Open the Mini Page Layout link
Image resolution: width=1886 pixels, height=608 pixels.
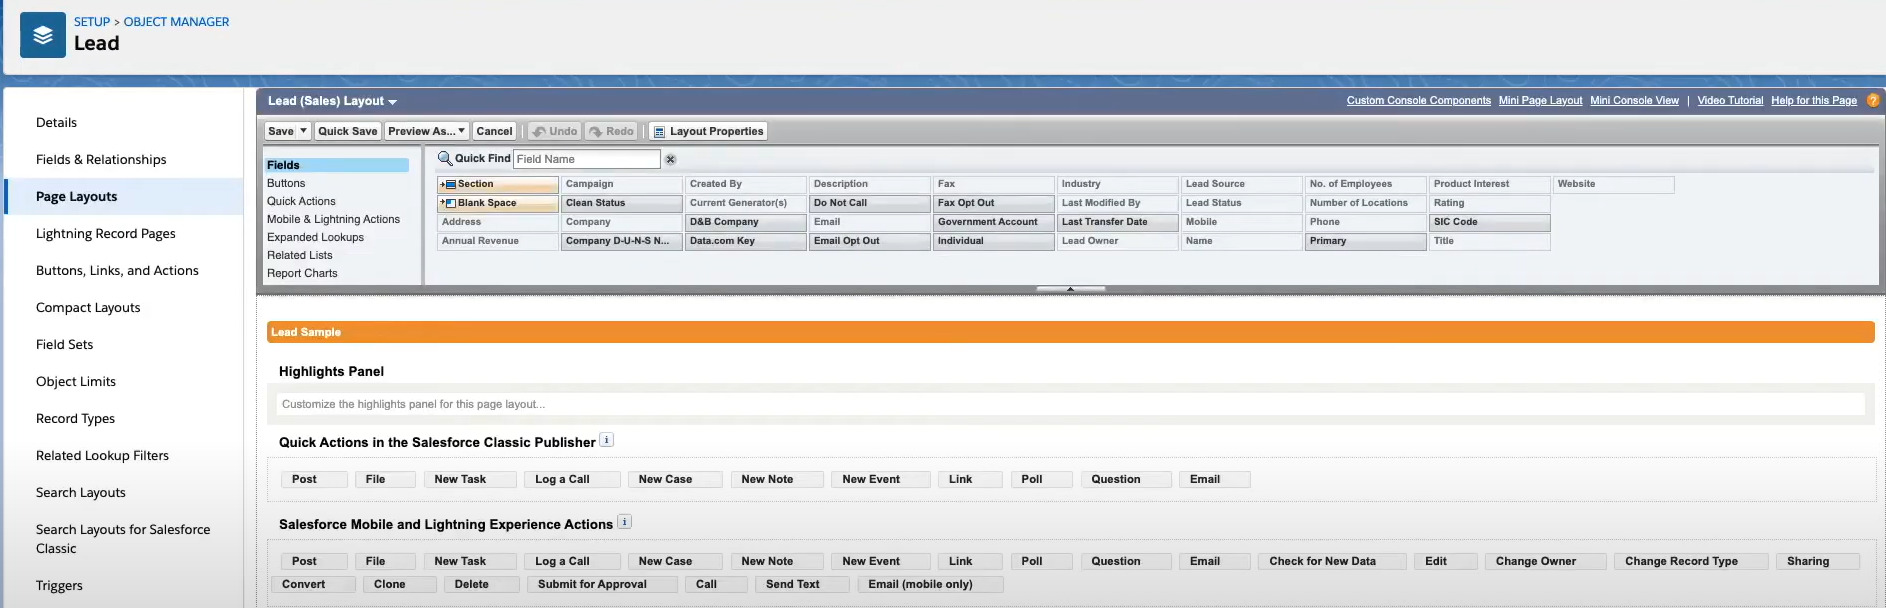[1540, 100]
